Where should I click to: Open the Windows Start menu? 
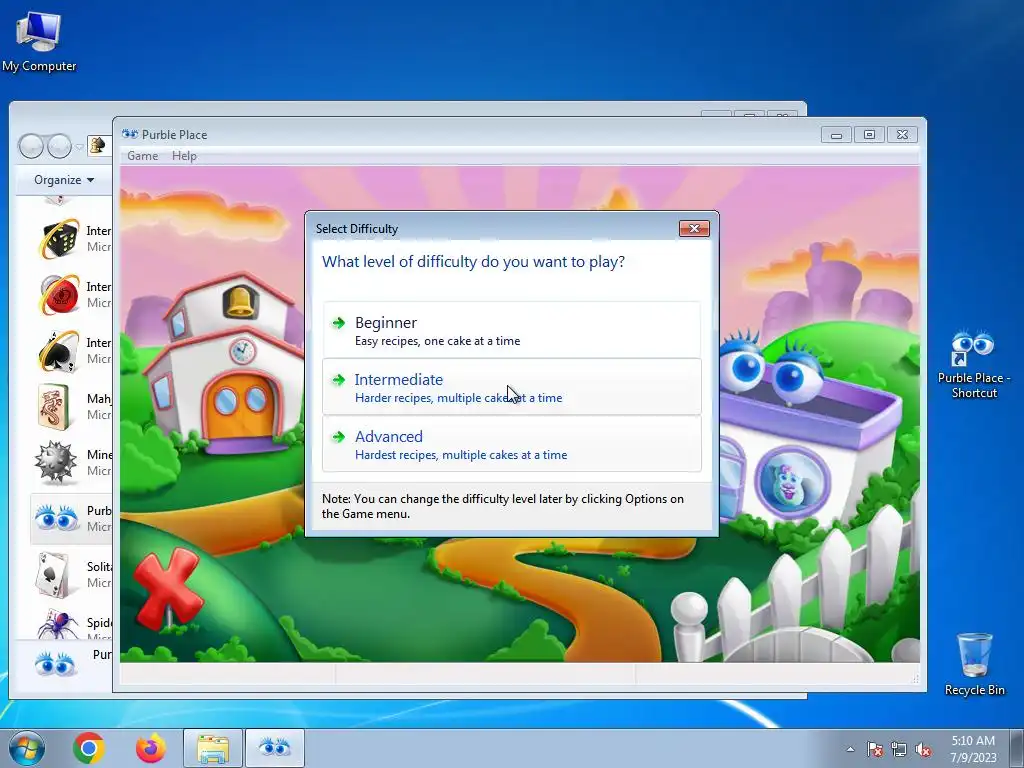(x=26, y=748)
